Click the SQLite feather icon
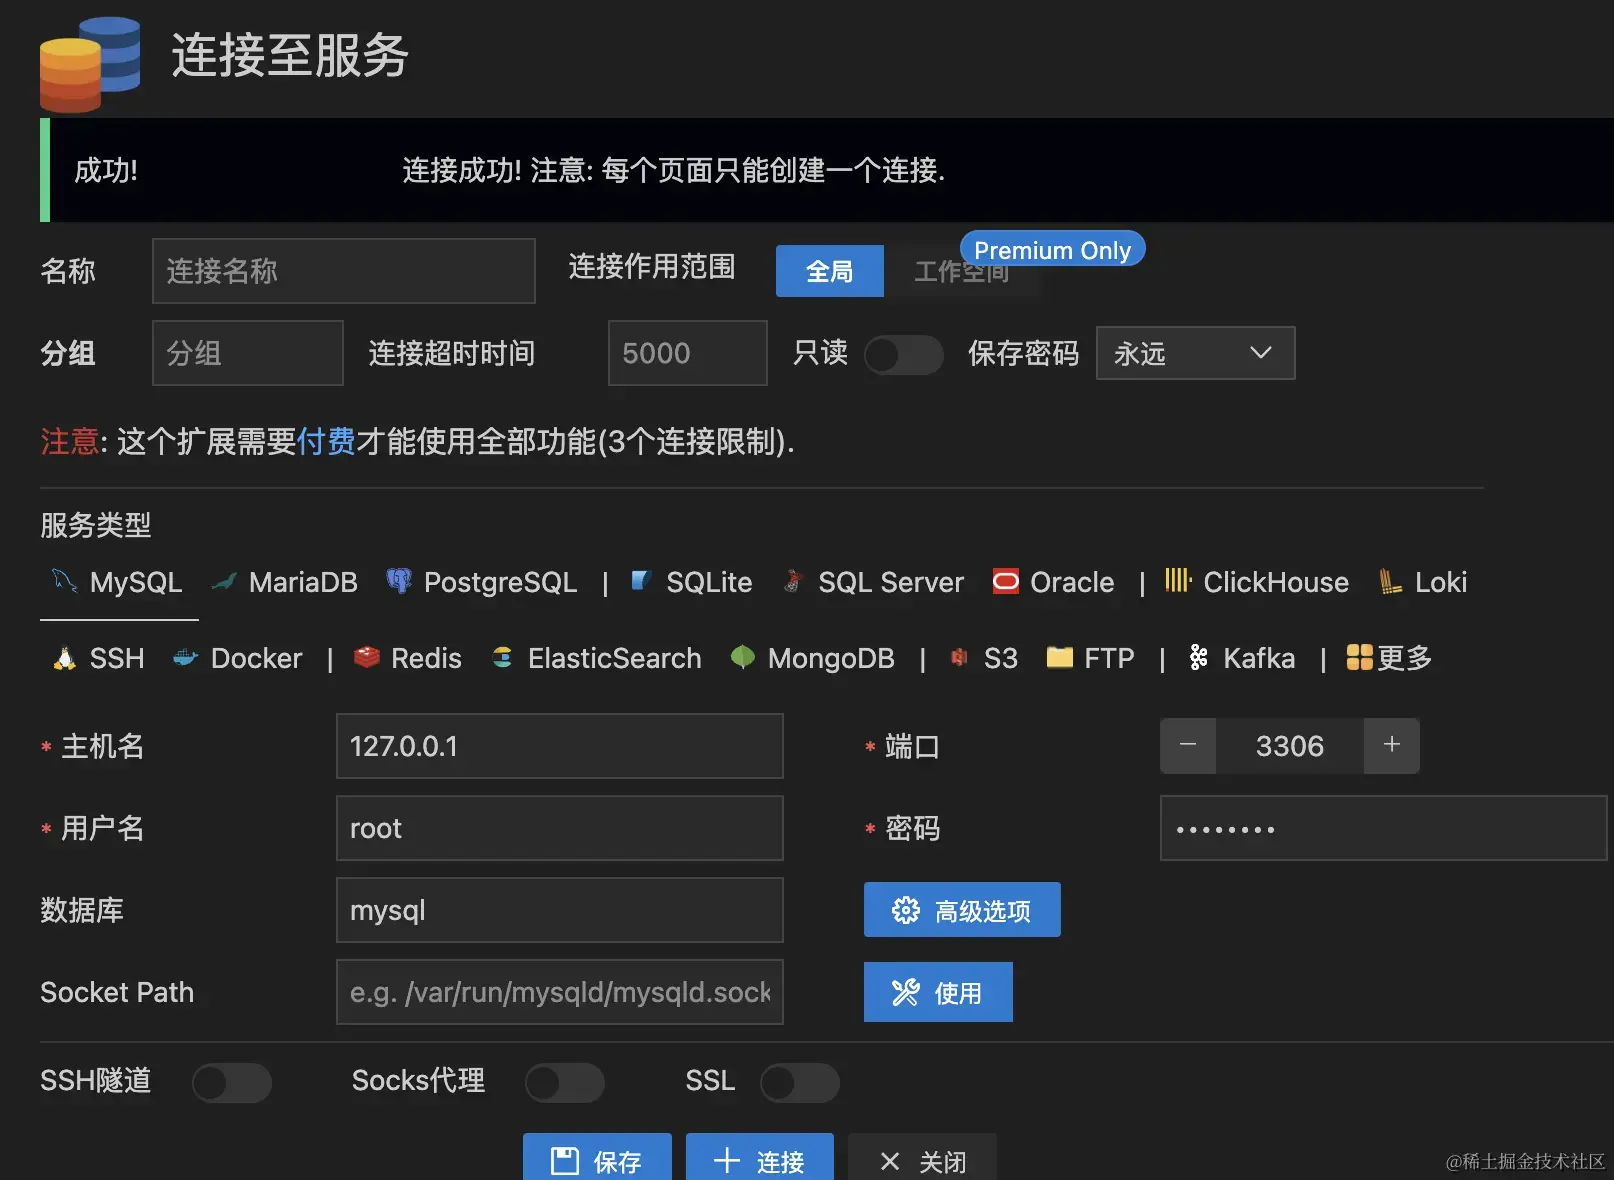The image size is (1614, 1180). (642, 581)
